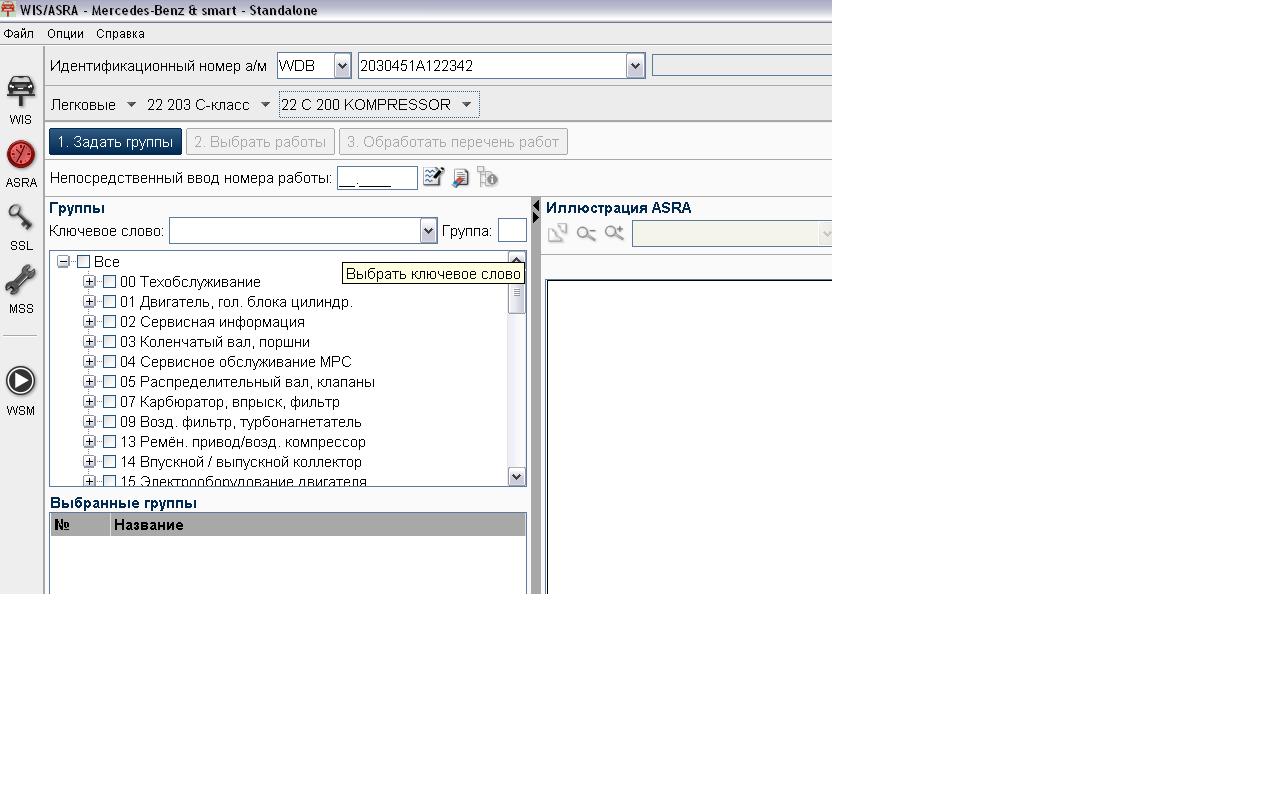Select '13 Ремён. привод/возд. компрессор' row text
1280x800 pixels.
[243, 442]
